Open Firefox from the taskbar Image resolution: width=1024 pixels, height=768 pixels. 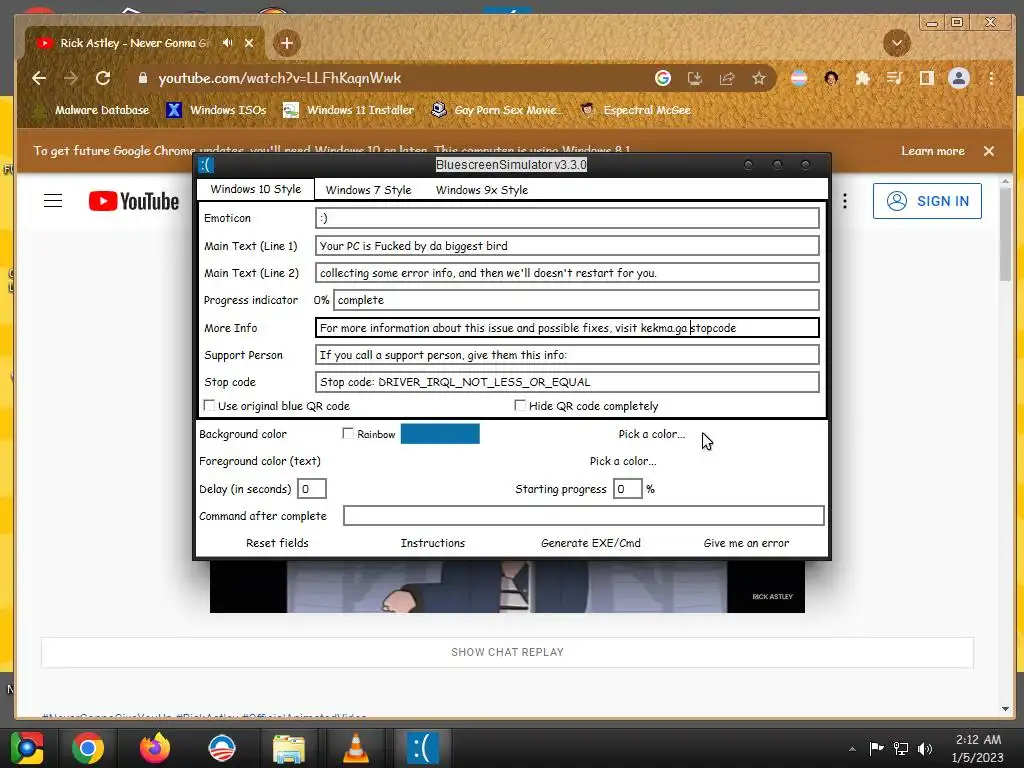155,748
